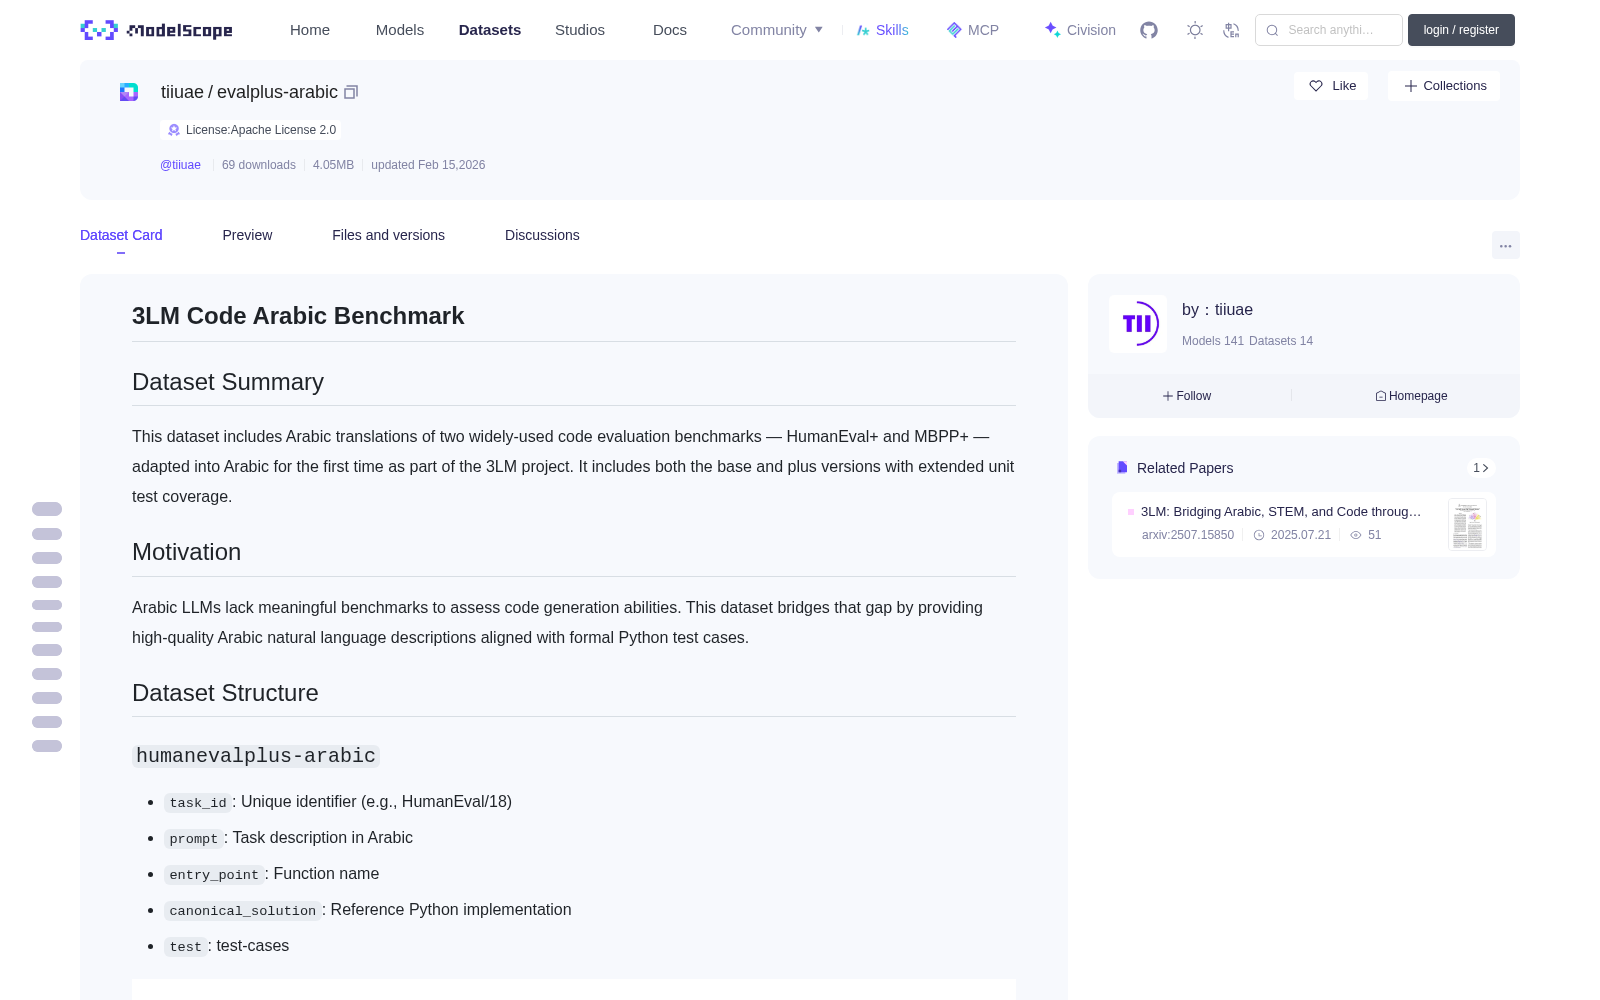Click the TII organization avatar
The width and height of the screenshot is (1600, 1000).
click(x=1138, y=323)
